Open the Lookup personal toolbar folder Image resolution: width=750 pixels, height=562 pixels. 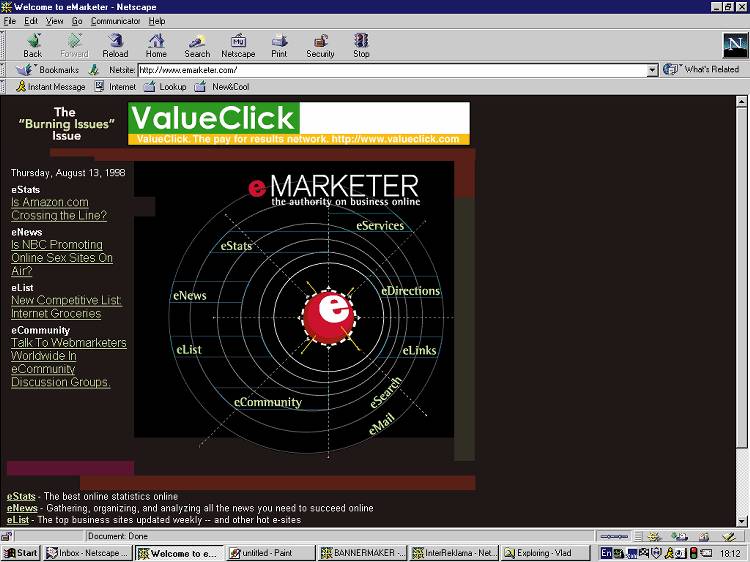pos(165,87)
